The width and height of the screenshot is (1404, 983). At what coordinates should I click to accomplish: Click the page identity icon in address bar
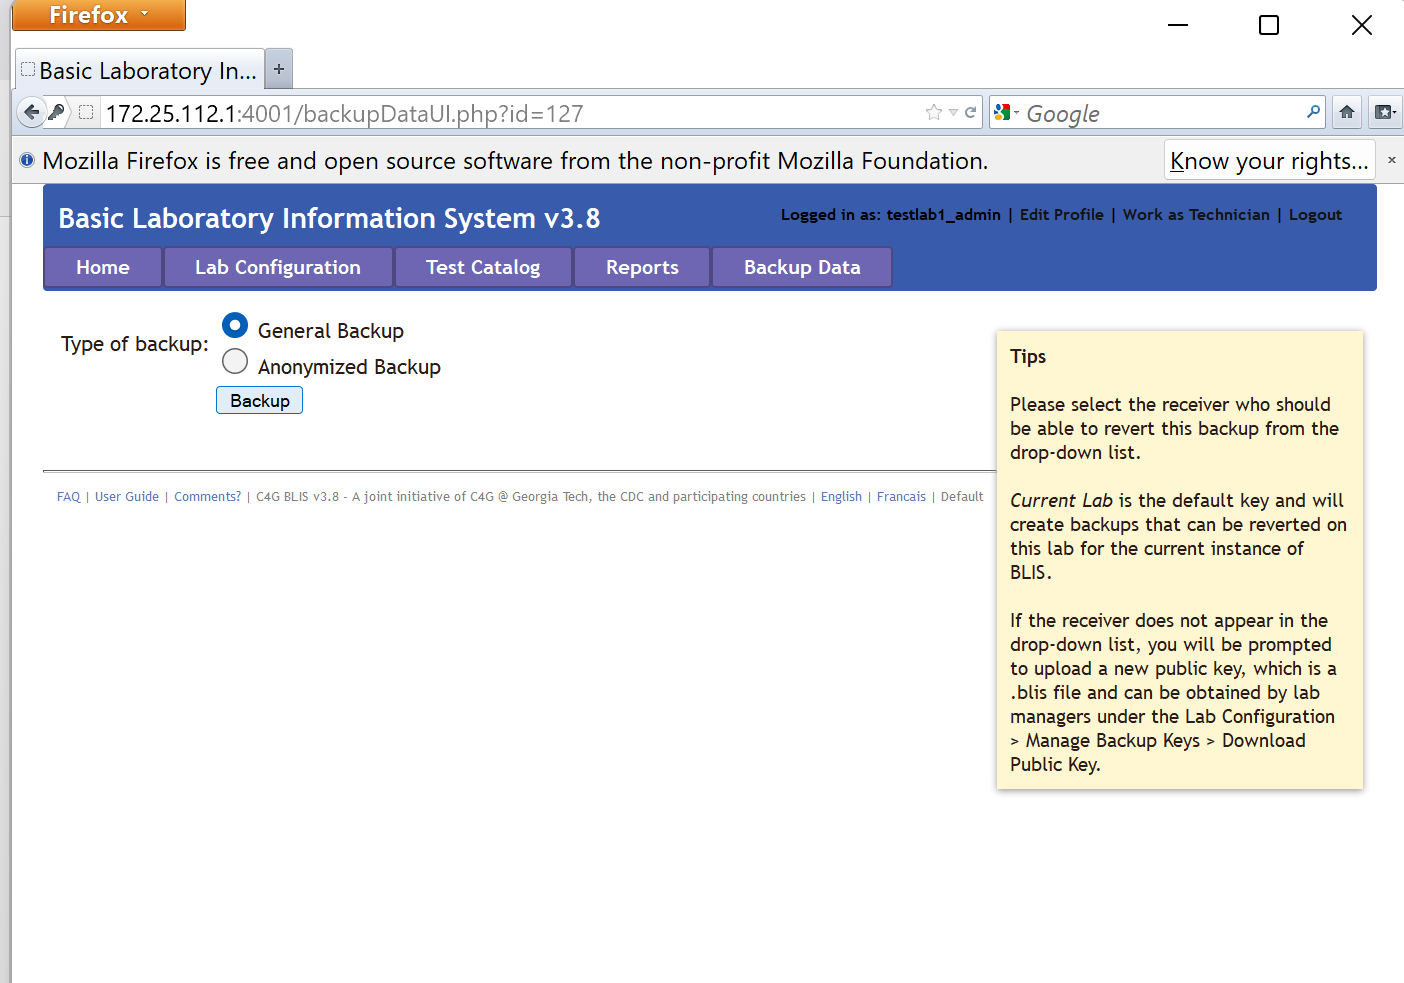(86, 112)
